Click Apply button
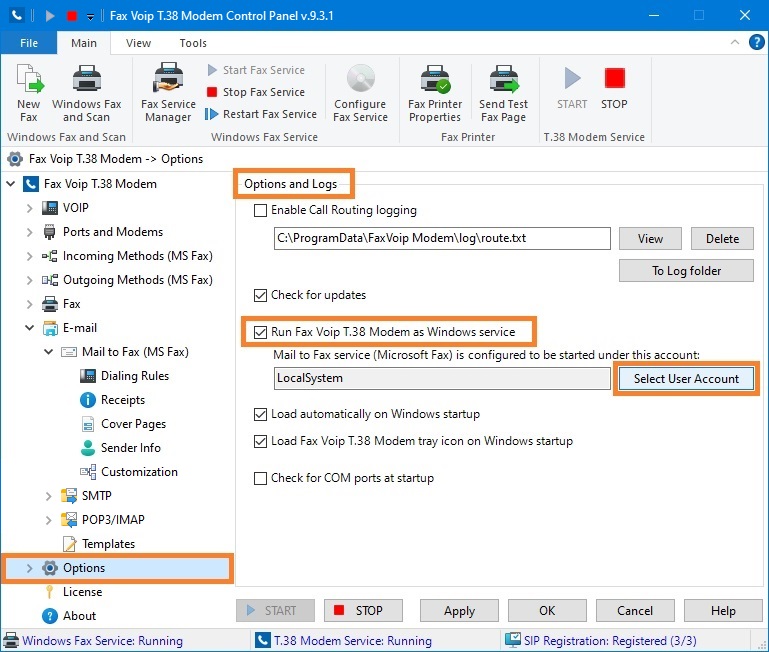The height and width of the screenshot is (652, 769). pyautogui.click(x=459, y=611)
